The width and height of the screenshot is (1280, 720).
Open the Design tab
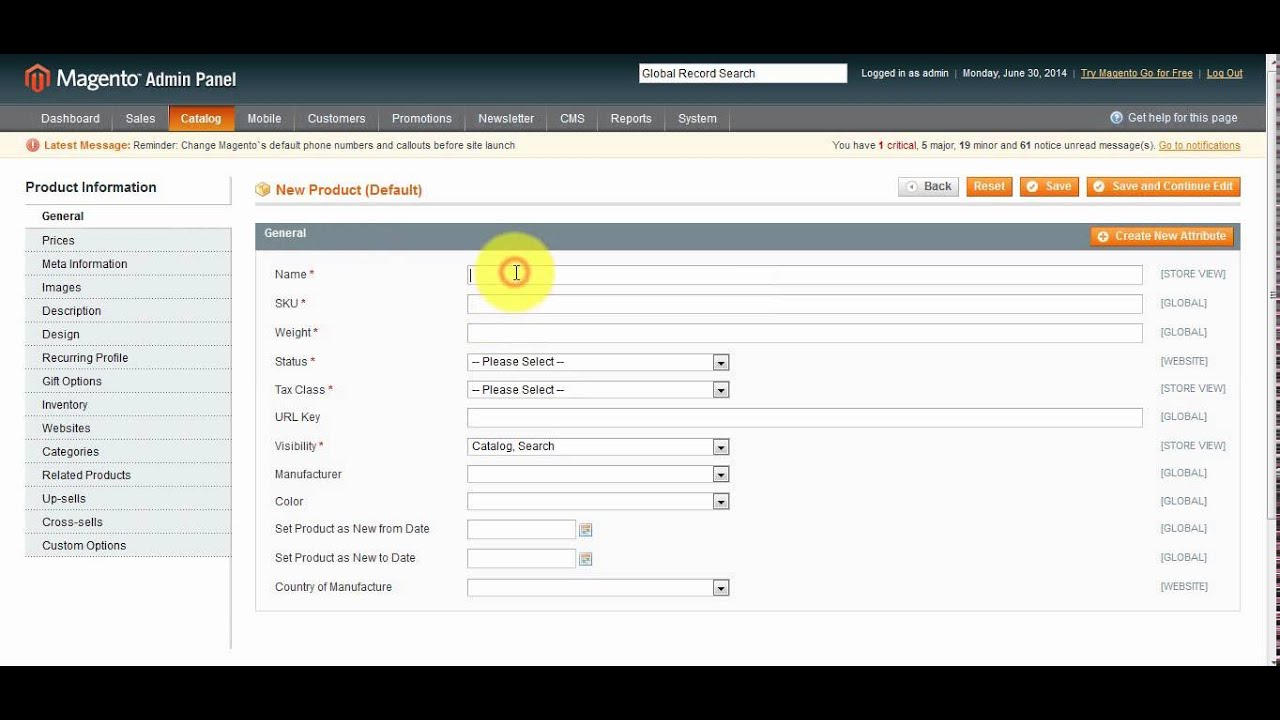[x=128, y=334]
